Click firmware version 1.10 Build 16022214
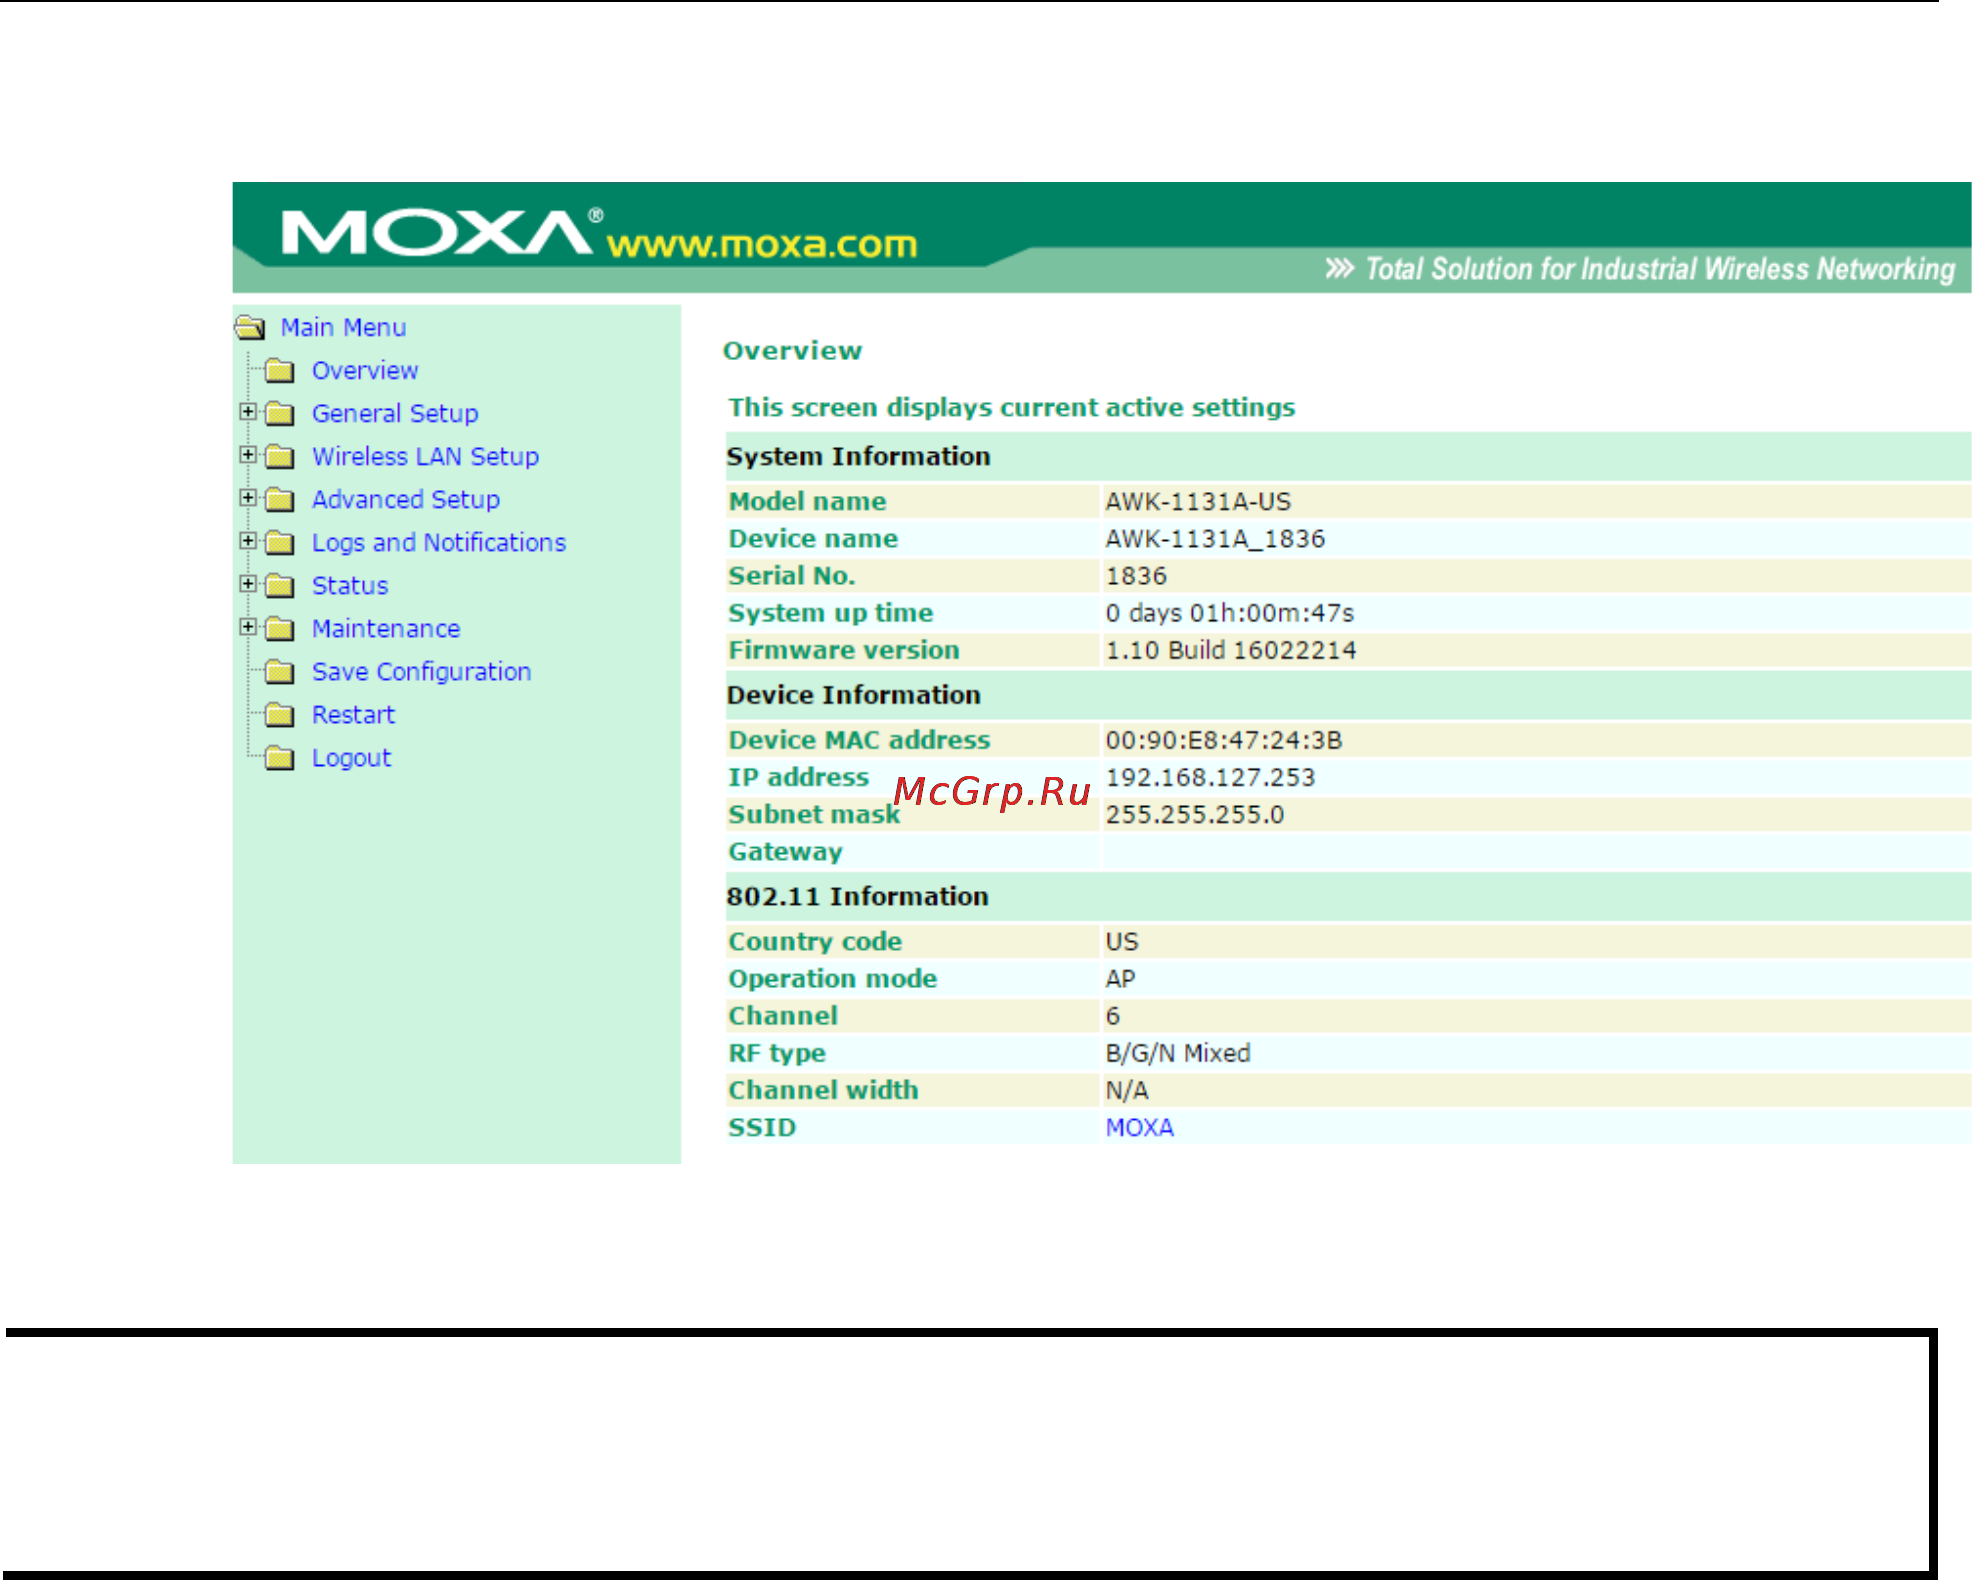The height and width of the screenshot is (1580, 1972). click(x=1231, y=650)
